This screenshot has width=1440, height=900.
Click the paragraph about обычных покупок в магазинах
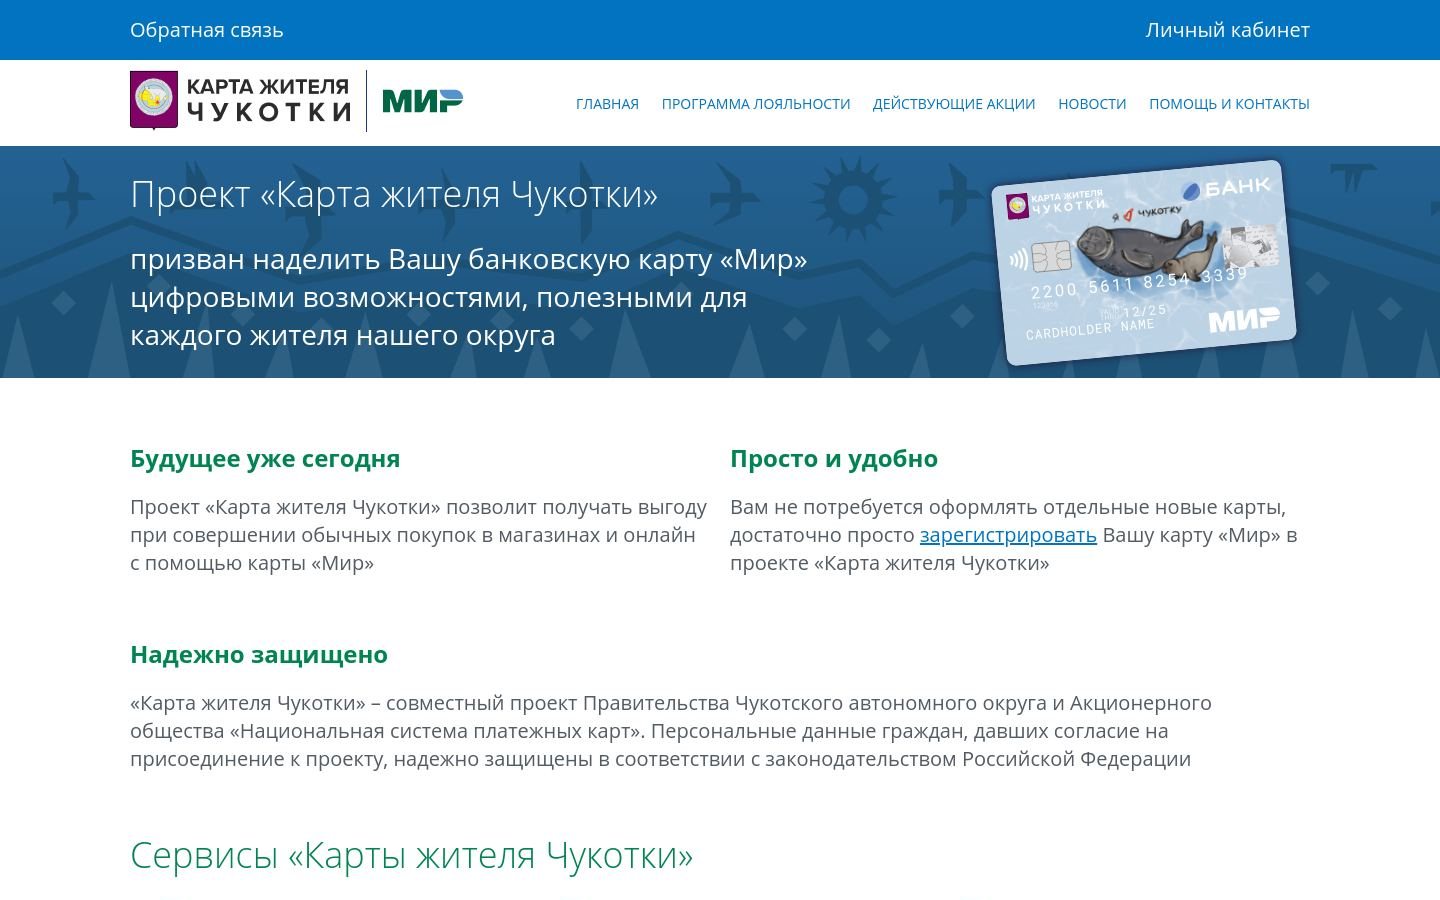[419, 535]
